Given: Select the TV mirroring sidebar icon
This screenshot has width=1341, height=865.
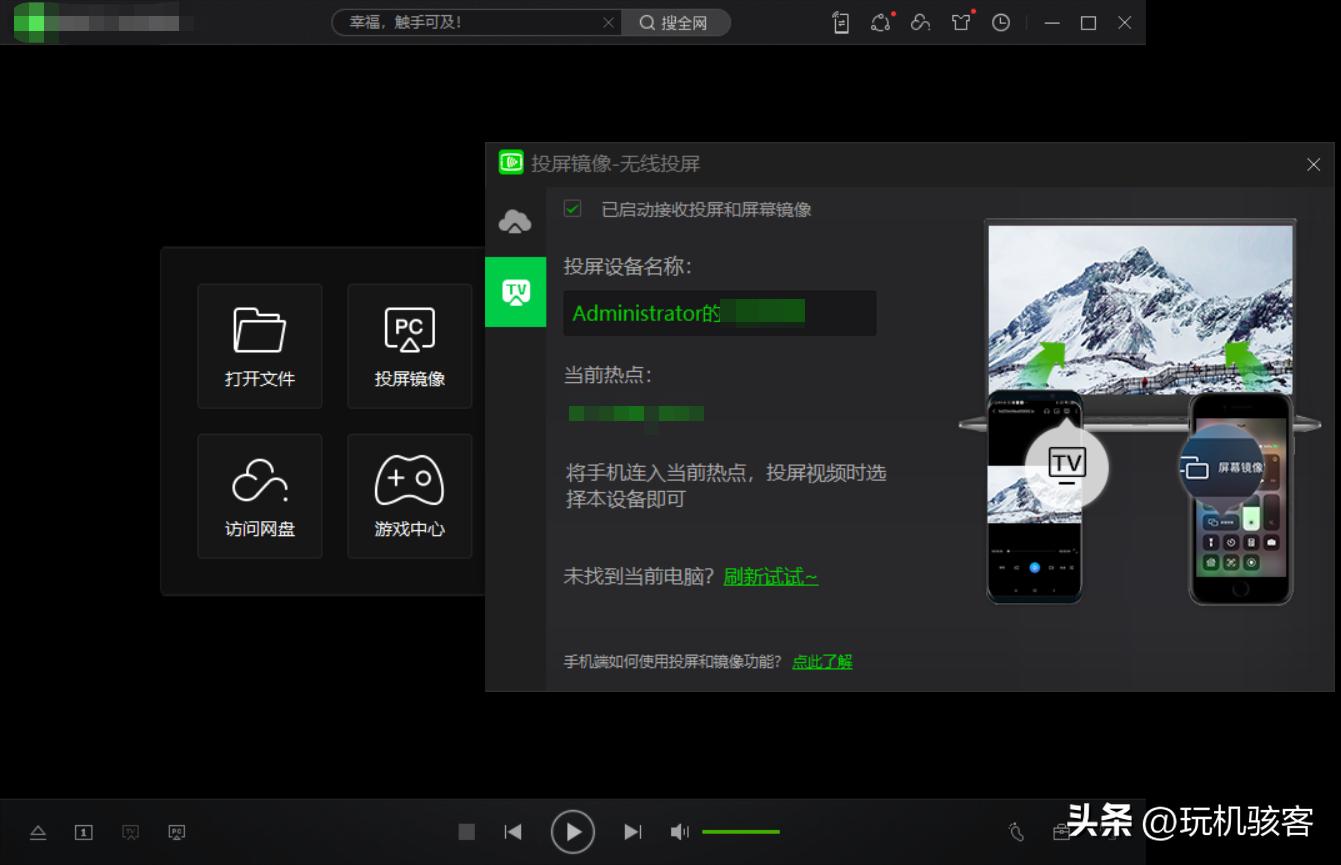Looking at the screenshot, I should point(515,292).
